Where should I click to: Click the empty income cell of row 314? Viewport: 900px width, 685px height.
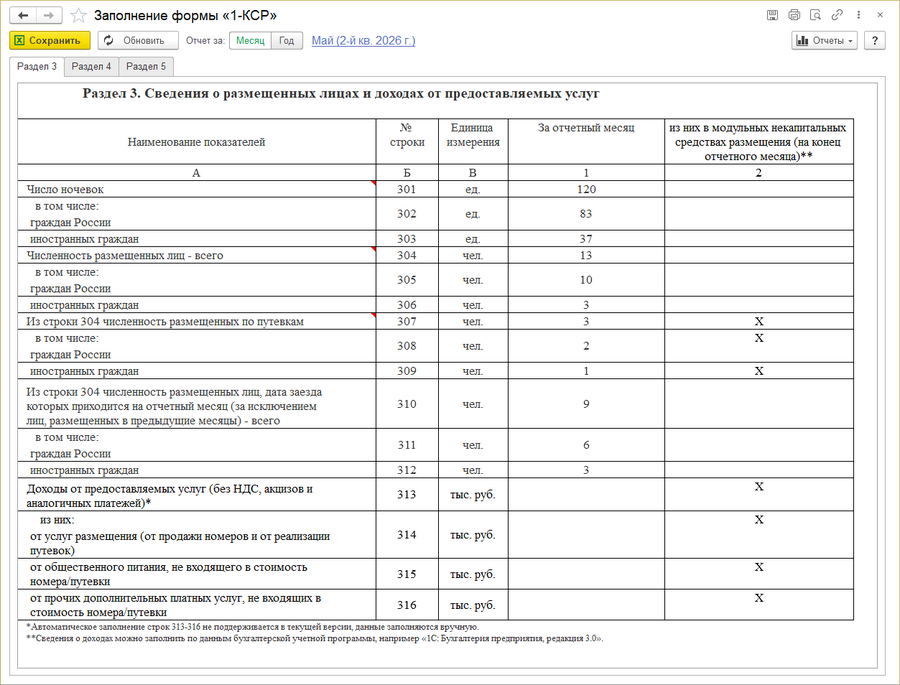point(586,535)
